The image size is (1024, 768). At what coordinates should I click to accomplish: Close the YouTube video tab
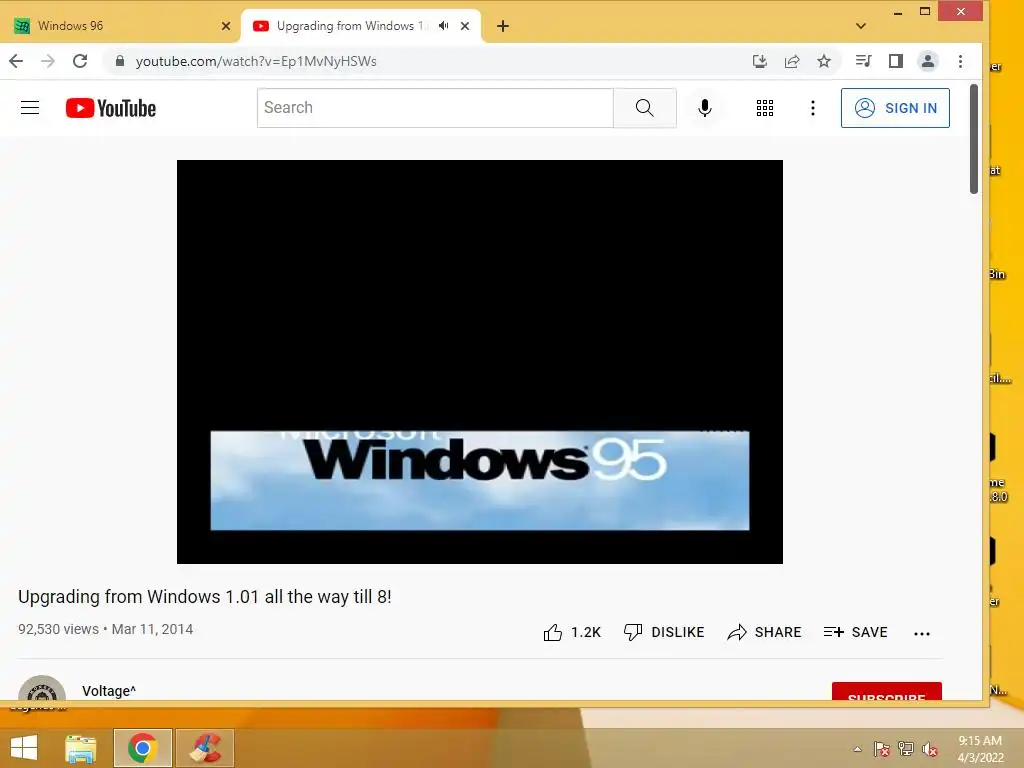(465, 26)
